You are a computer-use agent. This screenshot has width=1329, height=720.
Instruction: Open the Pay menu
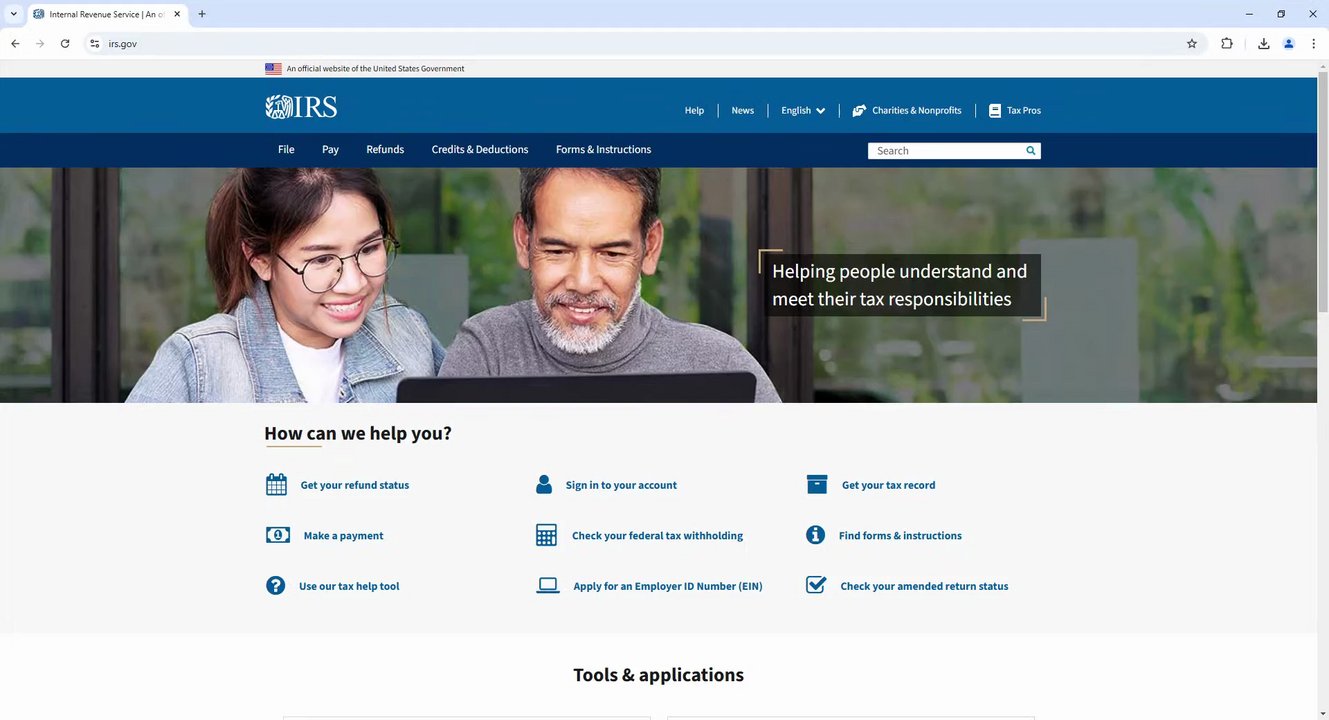(330, 150)
